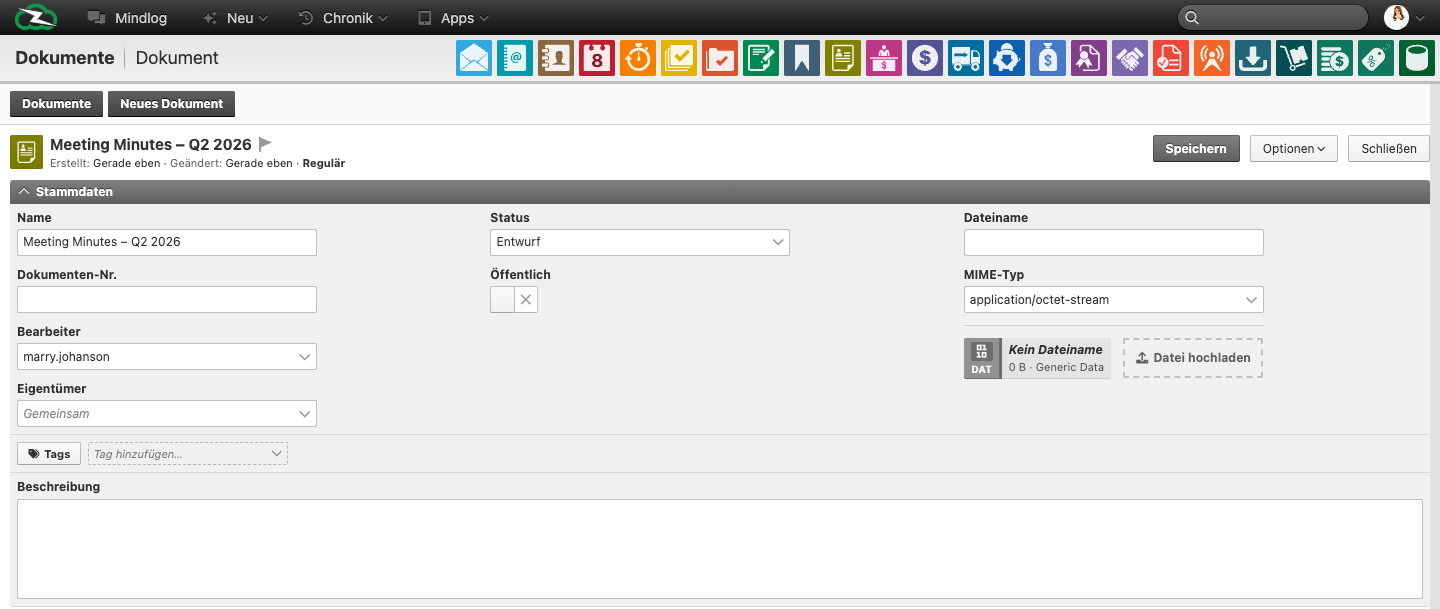The width and height of the screenshot is (1440, 609).
Task: Open the Tag hinzufügen dropdown
Action: 188,454
